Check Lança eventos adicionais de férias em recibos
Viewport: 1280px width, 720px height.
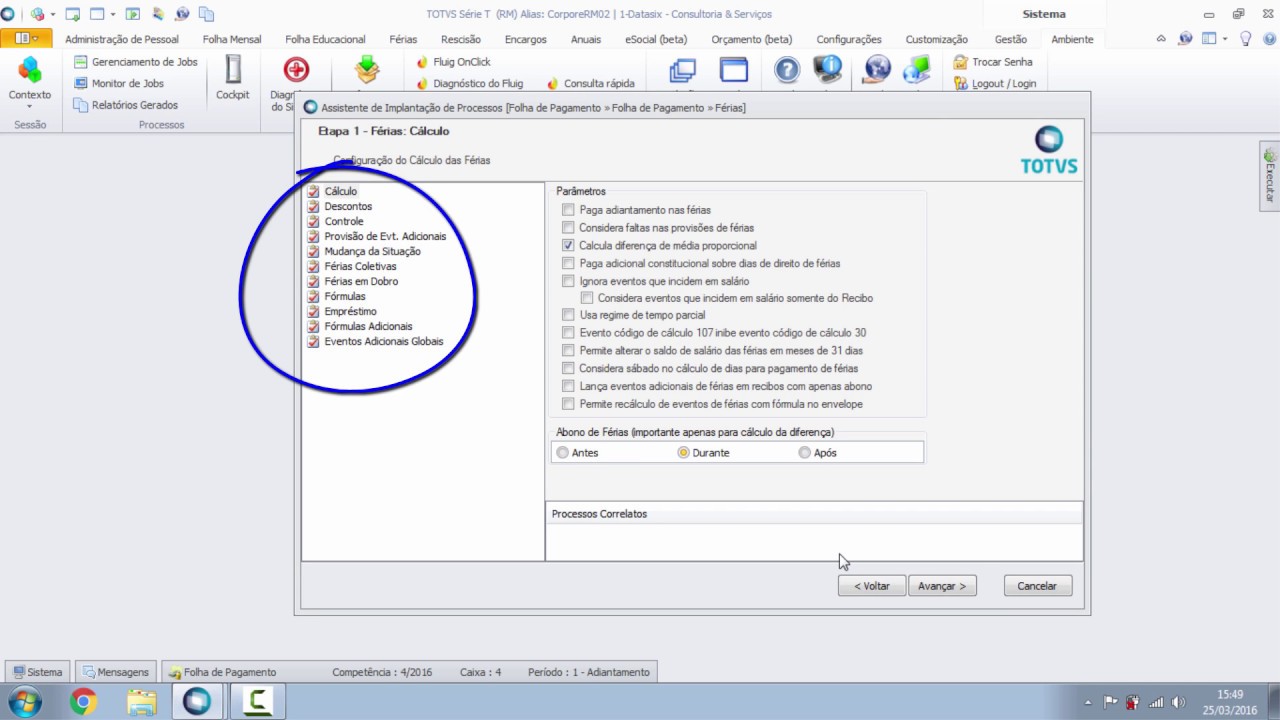click(x=569, y=386)
